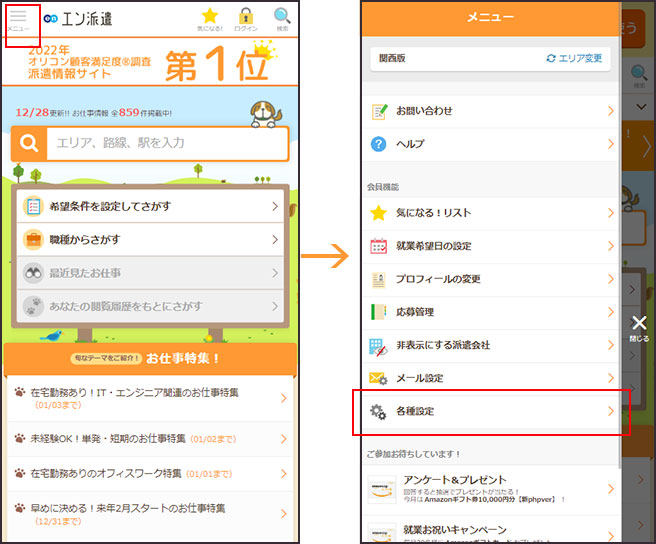Click the ログイン lock icon
This screenshot has width=656, height=544.
click(x=246, y=20)
